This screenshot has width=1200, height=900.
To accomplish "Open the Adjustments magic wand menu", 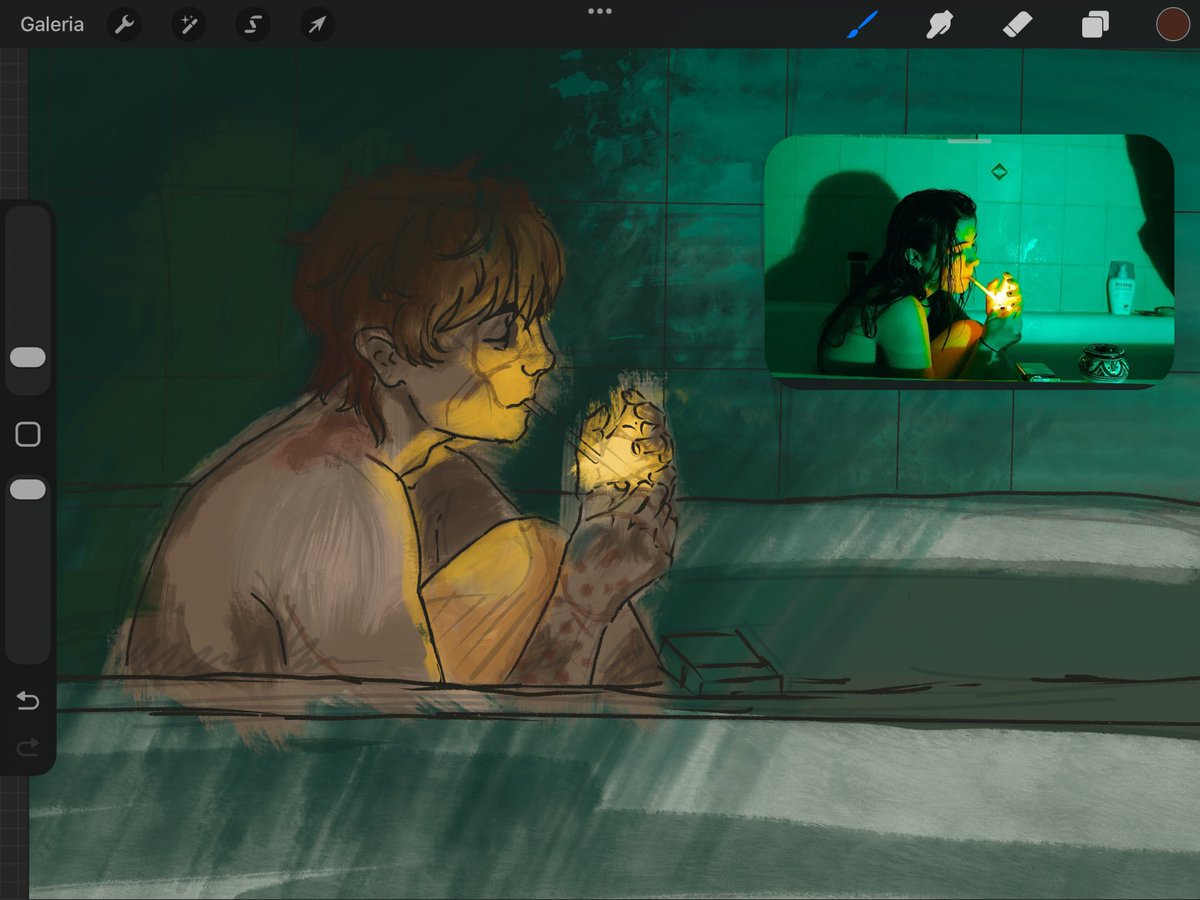I will (x=188, y=24).
